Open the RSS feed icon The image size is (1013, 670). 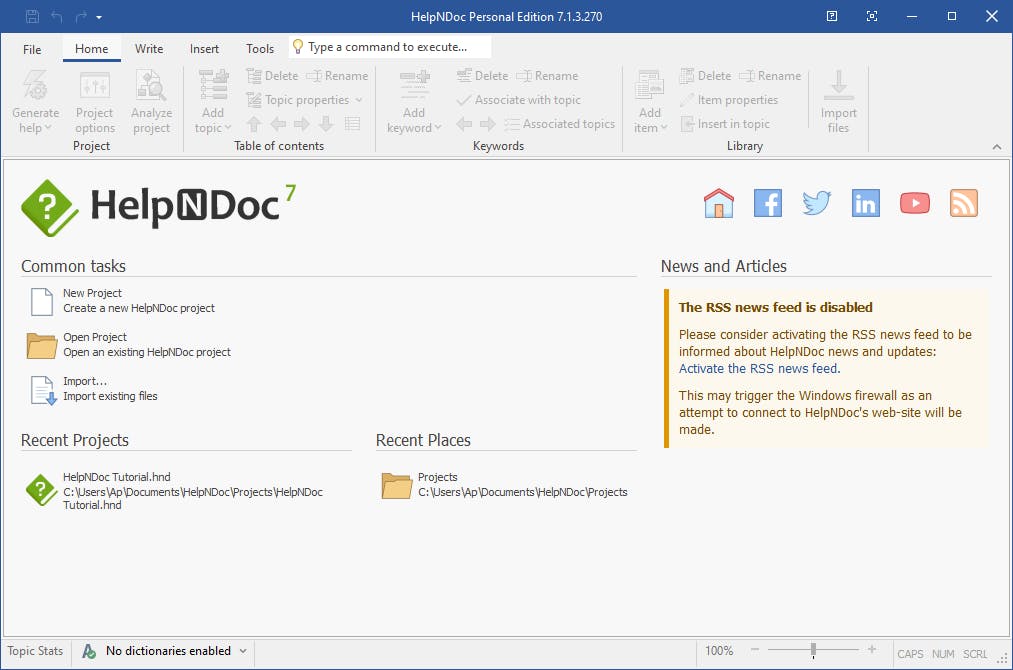(x=964, y=203)
